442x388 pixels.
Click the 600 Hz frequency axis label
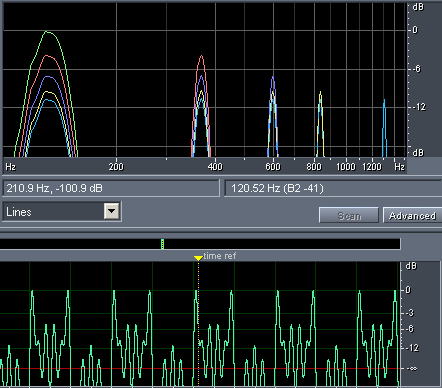coord(273,166)
